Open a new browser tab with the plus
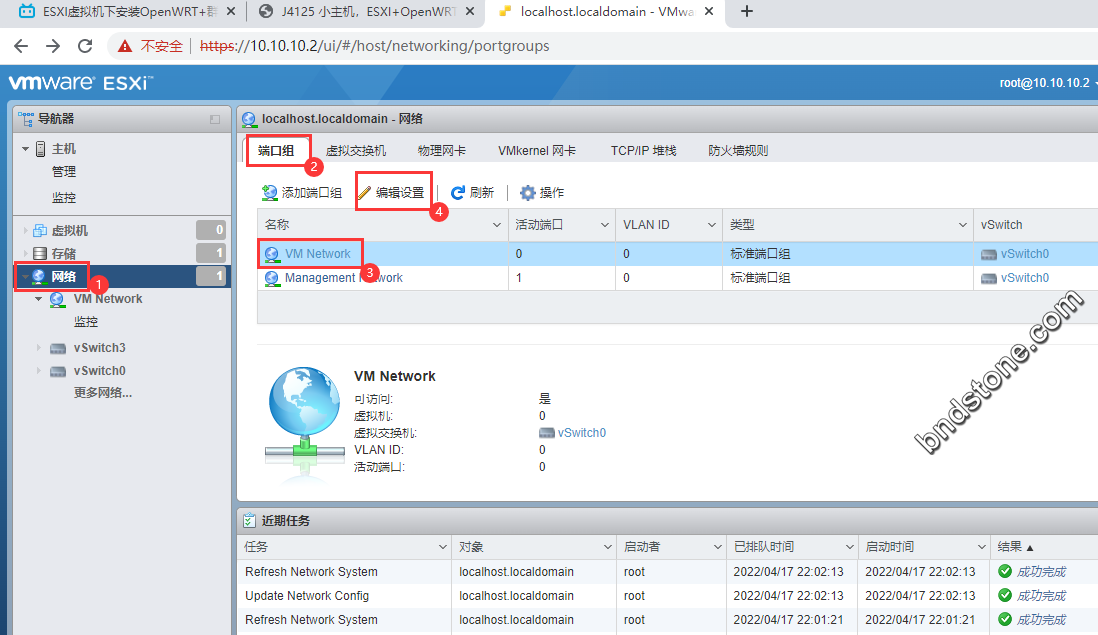1098x635 pixels. coord(746,11)
